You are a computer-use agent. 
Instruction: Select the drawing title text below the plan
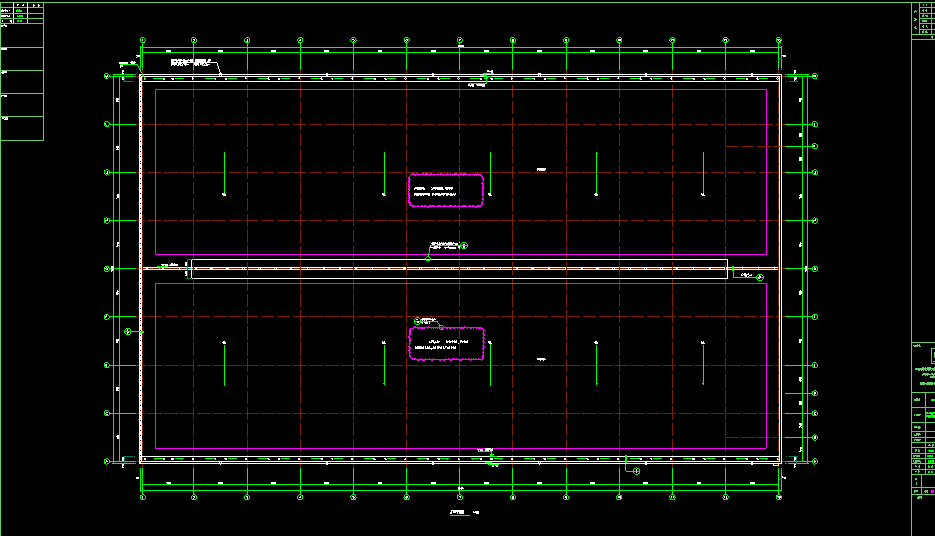pos(465,512)
